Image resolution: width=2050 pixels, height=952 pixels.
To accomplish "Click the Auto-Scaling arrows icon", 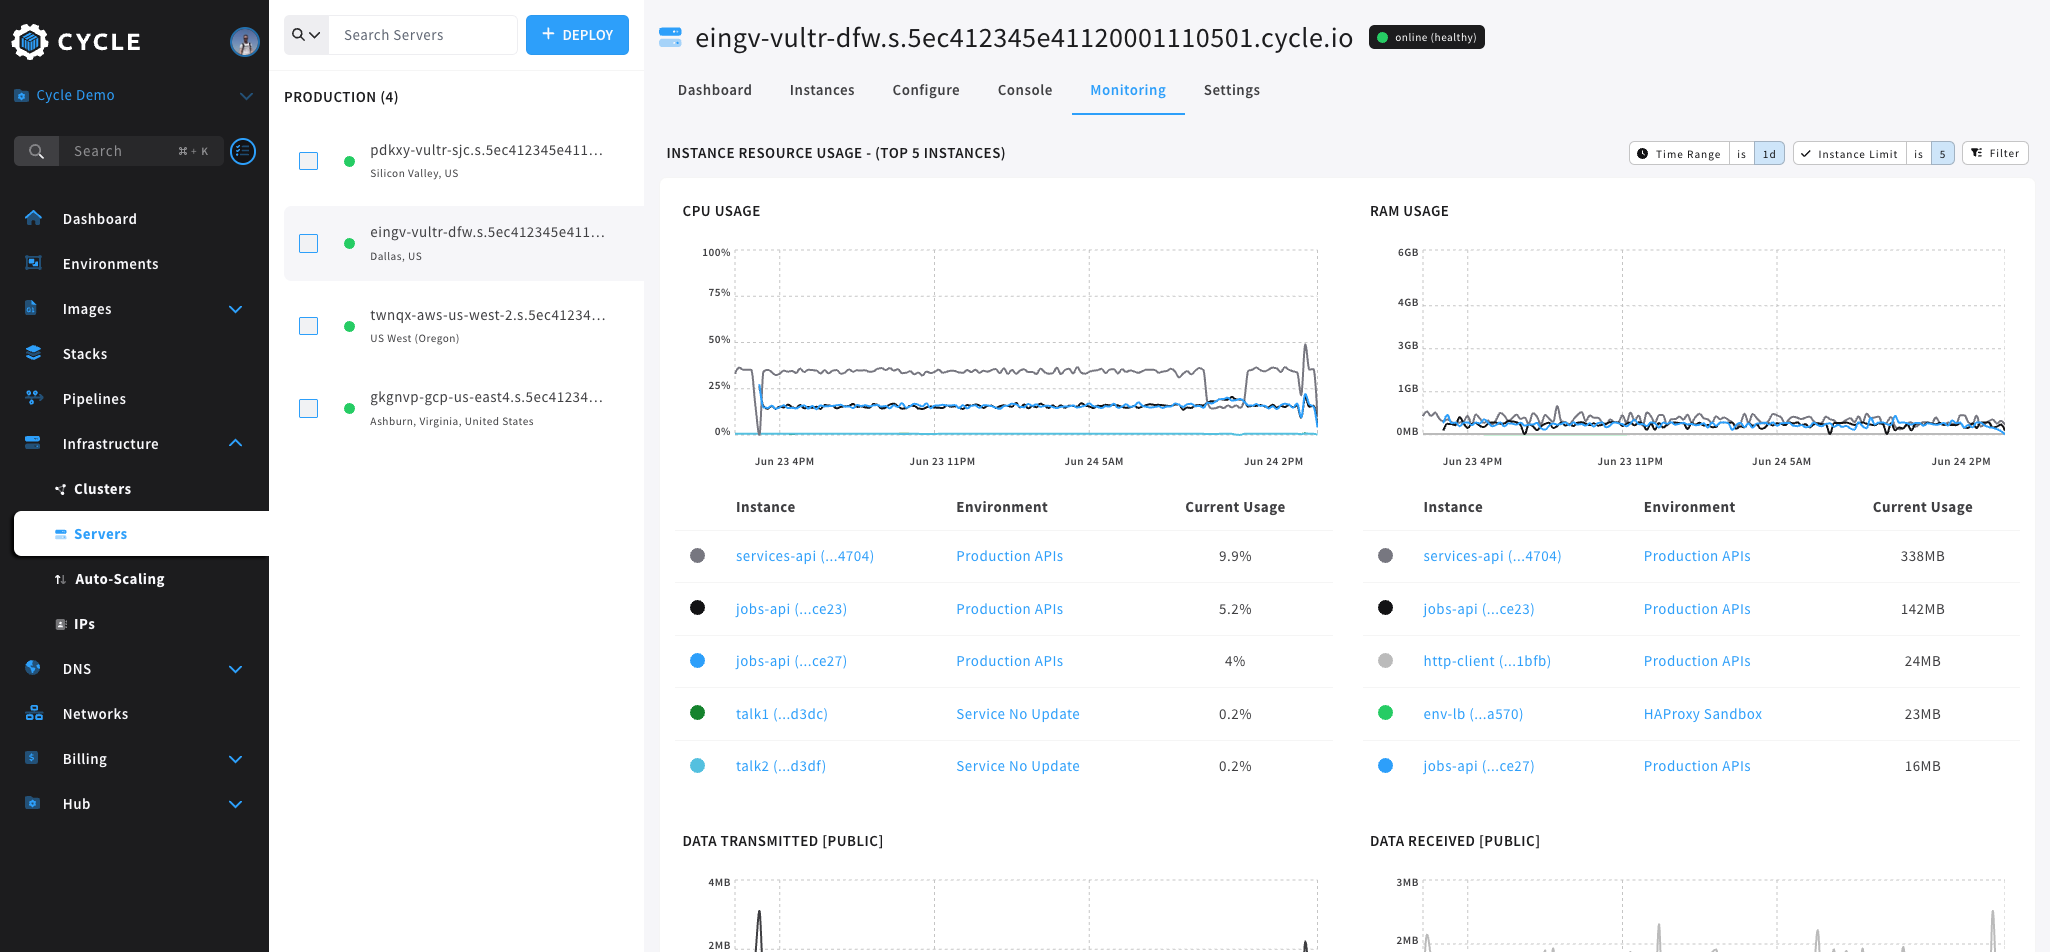I will 60,579.
